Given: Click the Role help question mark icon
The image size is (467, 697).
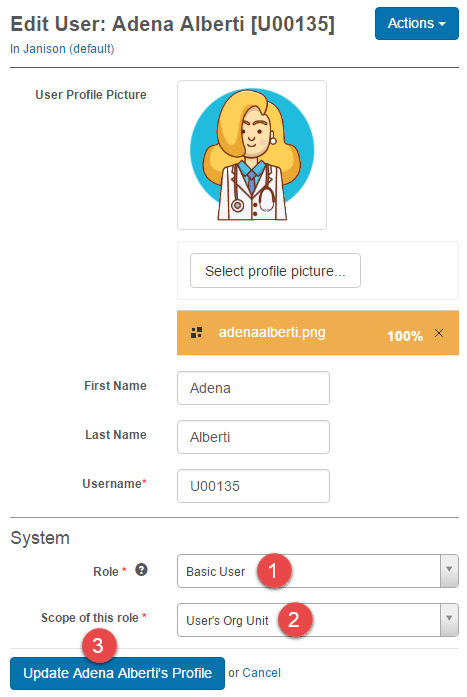Looking at the screenshot, I should pos(141,569).
